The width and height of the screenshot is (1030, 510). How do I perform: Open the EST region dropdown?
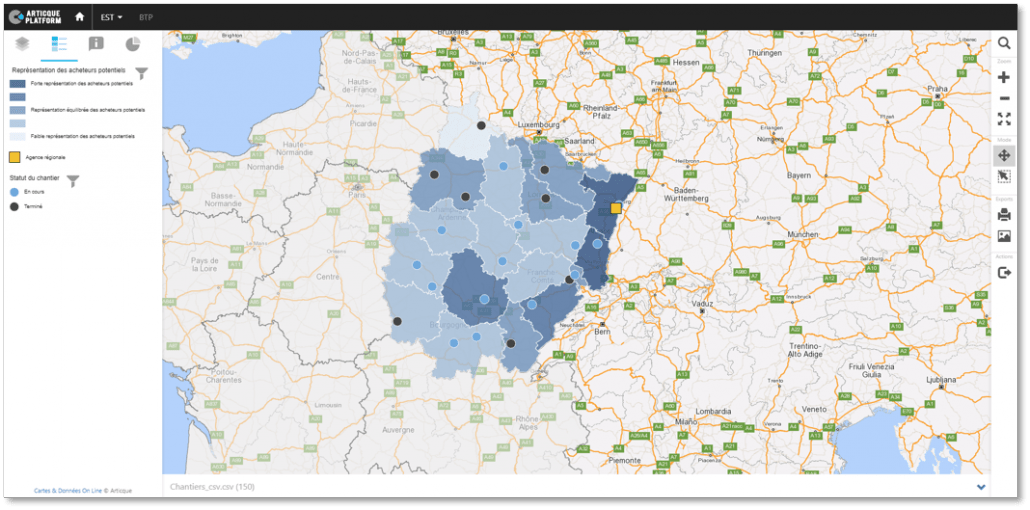click(111, 17)
